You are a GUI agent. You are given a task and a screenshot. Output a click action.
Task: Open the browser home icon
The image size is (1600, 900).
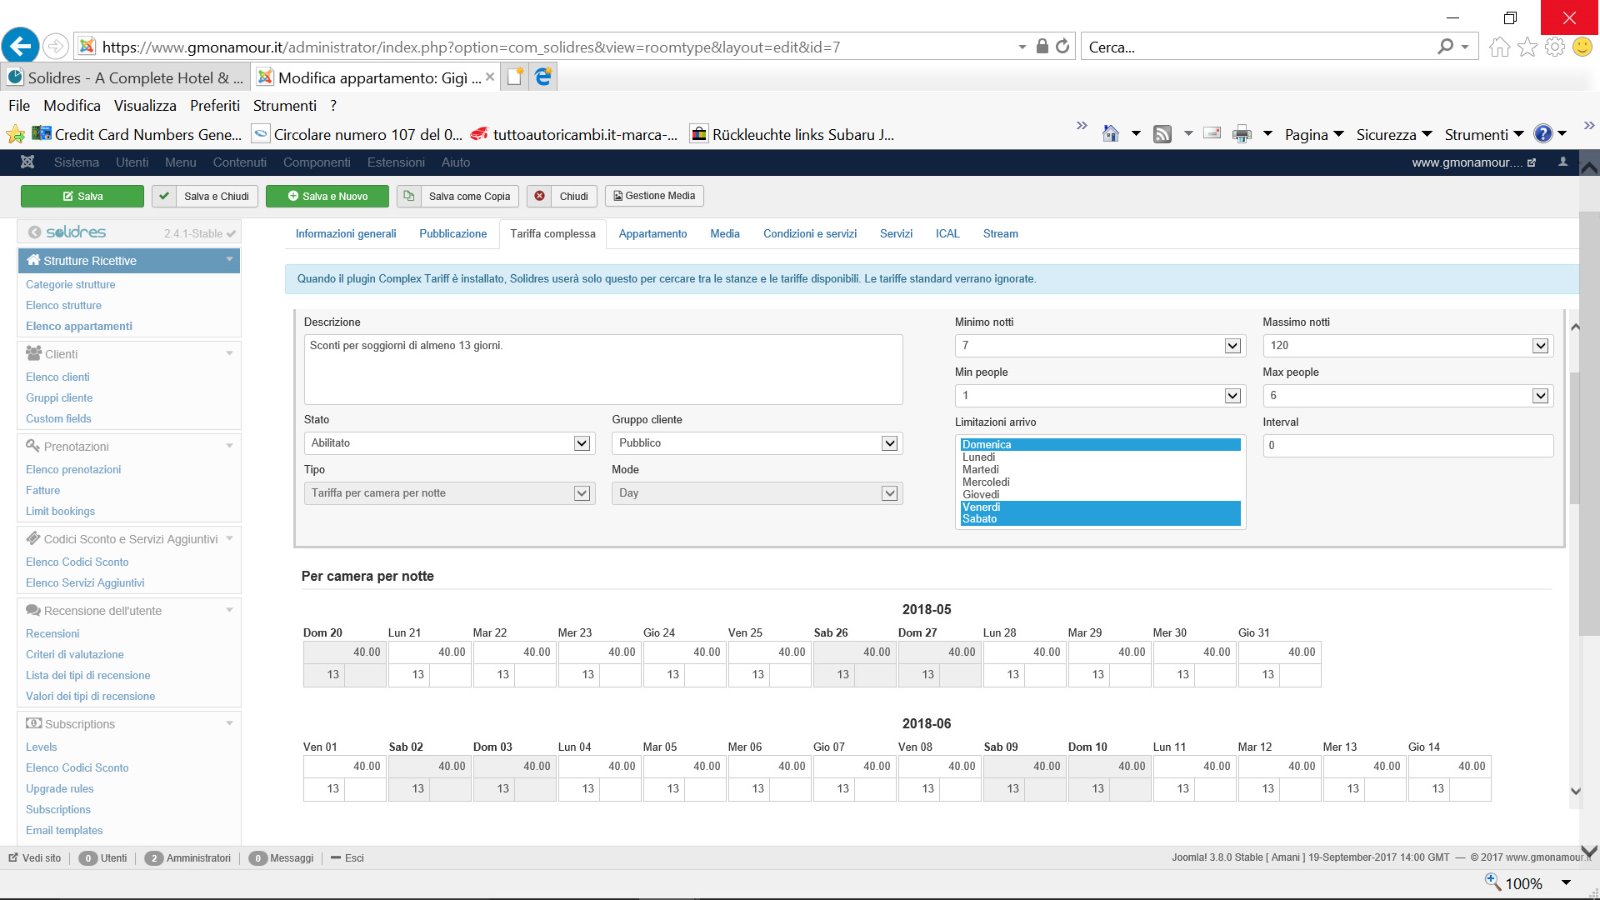coord(1499,47)
